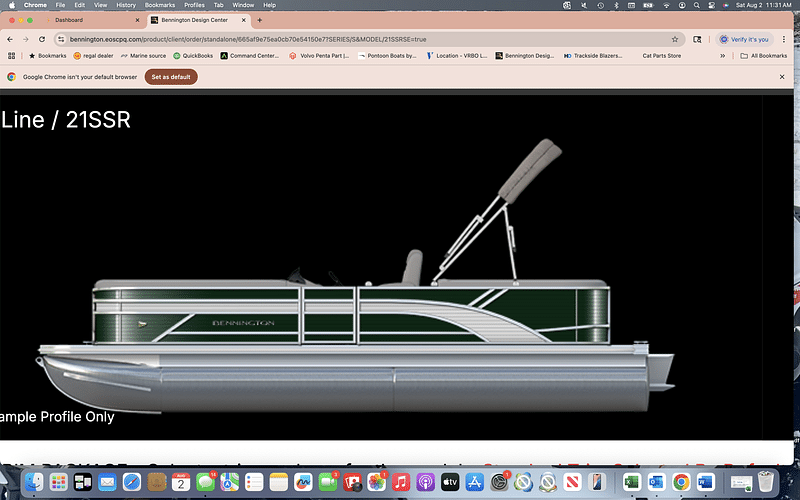Open Podcasts from the Dock
Image resolution: width=800 pixels, height=500 pixels.
click(426, 482)
